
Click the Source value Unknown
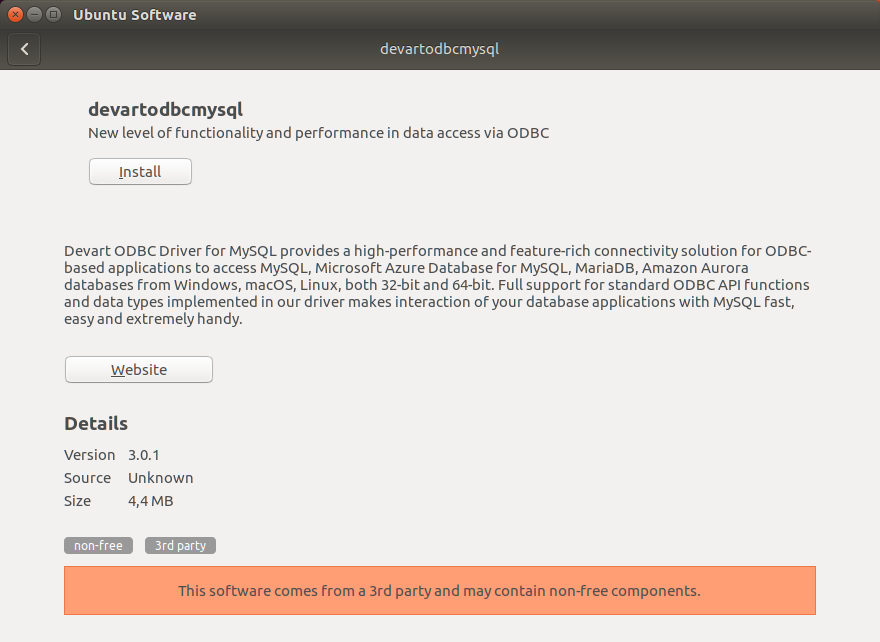(x=161, y=478)
